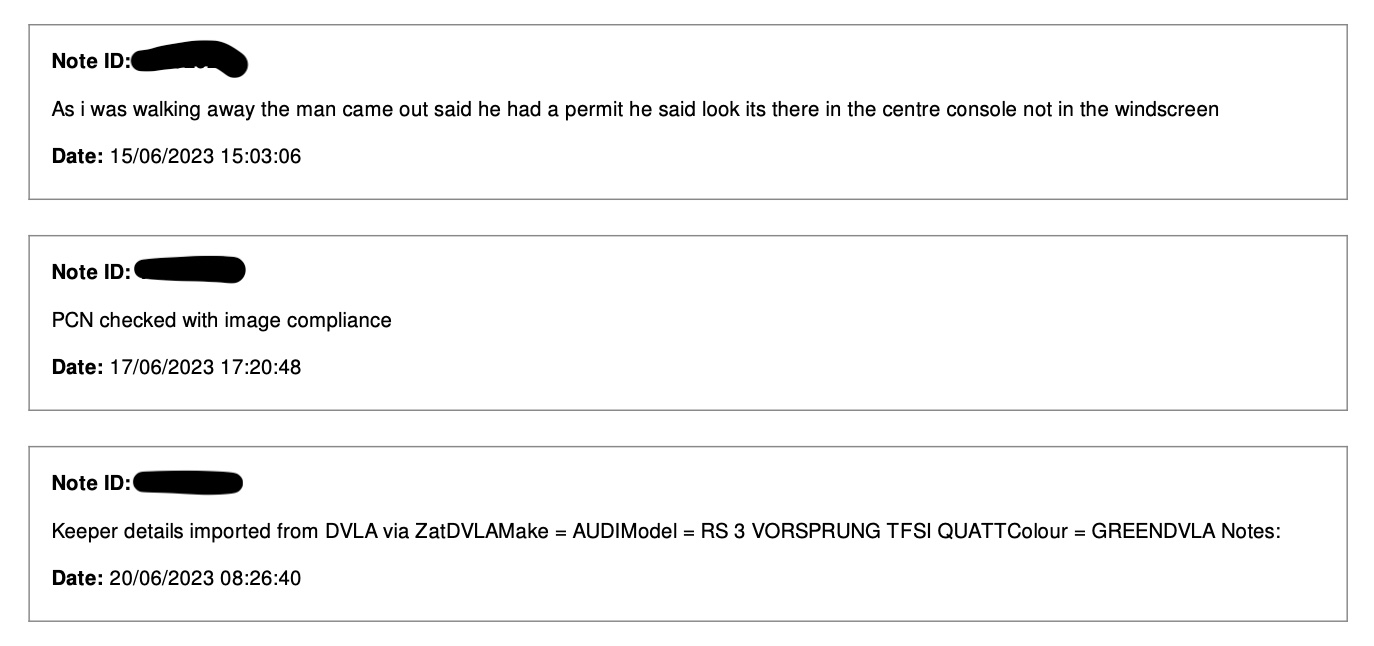The height and width of the screenshot is (646, 1374).
Task: Click the 'Date:' label in second note
Action: click(x=77, y=367)
